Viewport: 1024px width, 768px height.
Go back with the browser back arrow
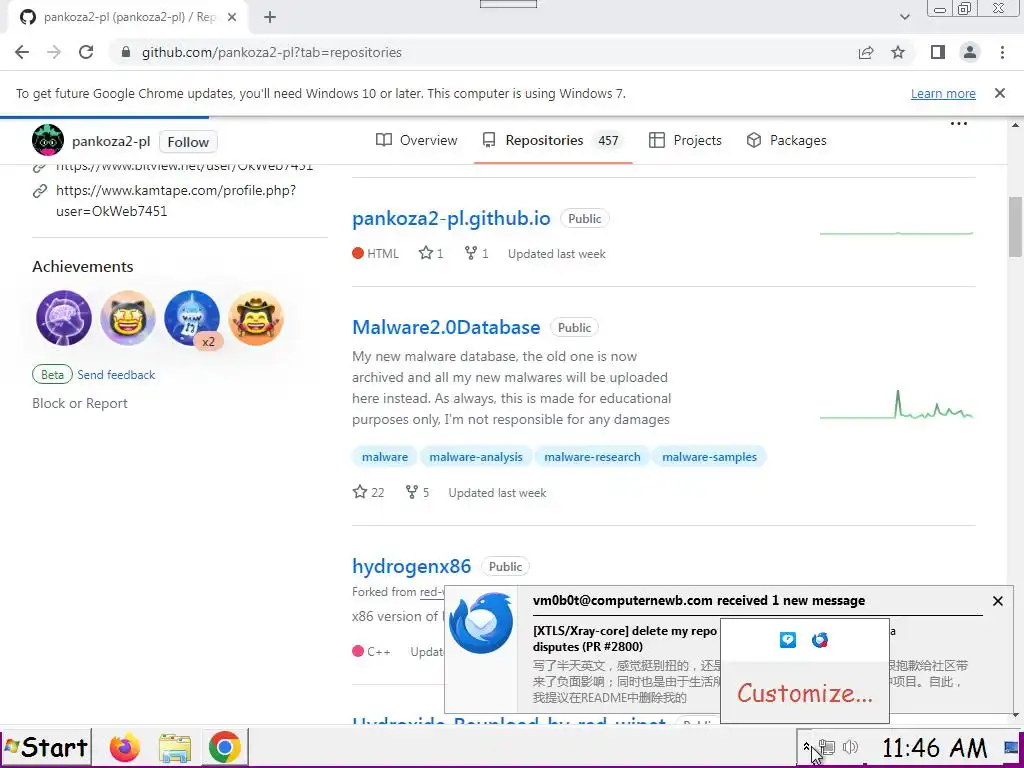pos(22,52)
